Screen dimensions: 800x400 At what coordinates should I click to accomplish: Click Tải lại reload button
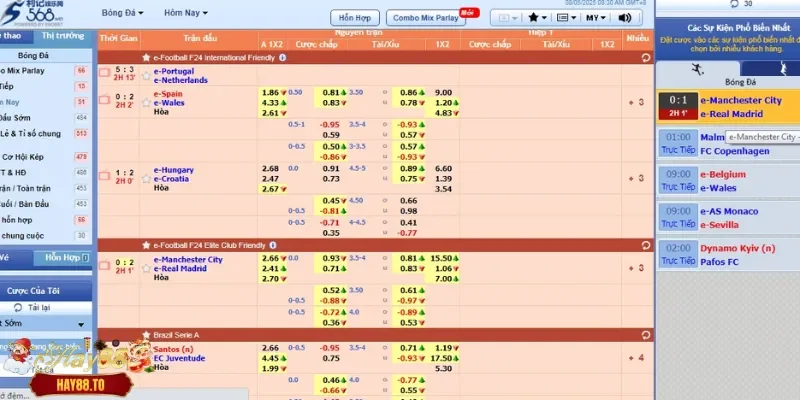pyautogui.click(x=35, y=308)
